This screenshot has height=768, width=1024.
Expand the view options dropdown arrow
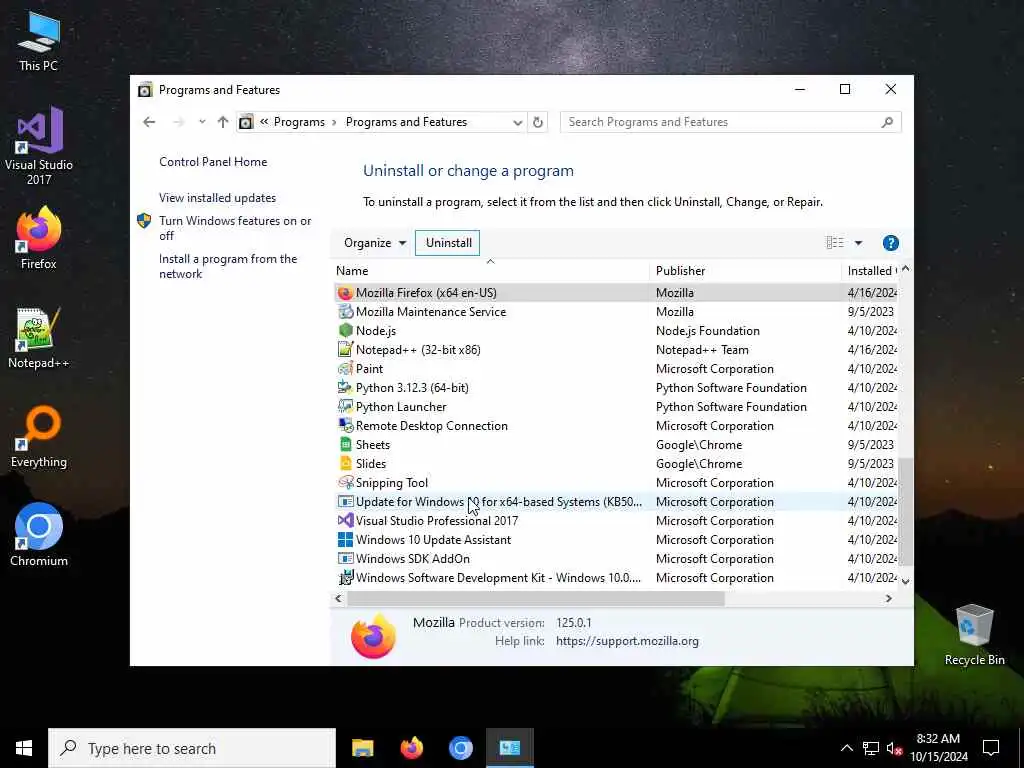[858, 243]
